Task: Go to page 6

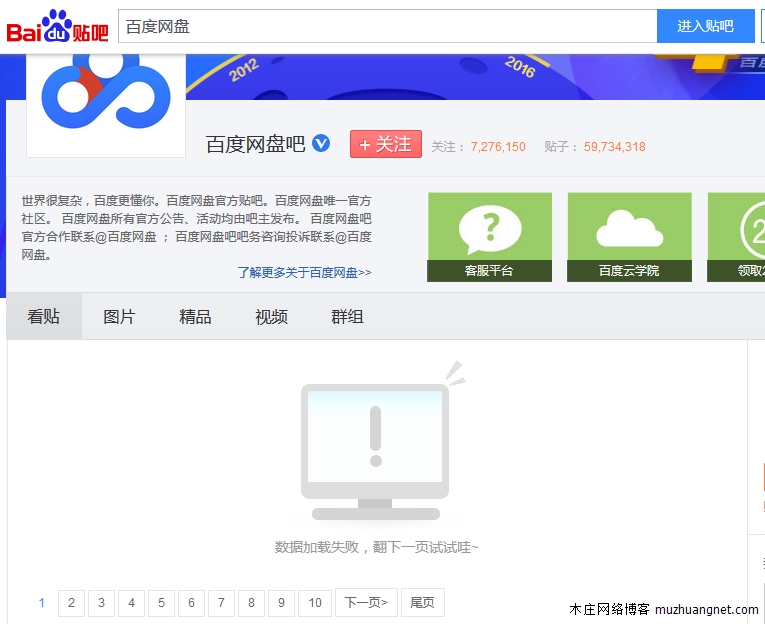Action: click(191, 603)
